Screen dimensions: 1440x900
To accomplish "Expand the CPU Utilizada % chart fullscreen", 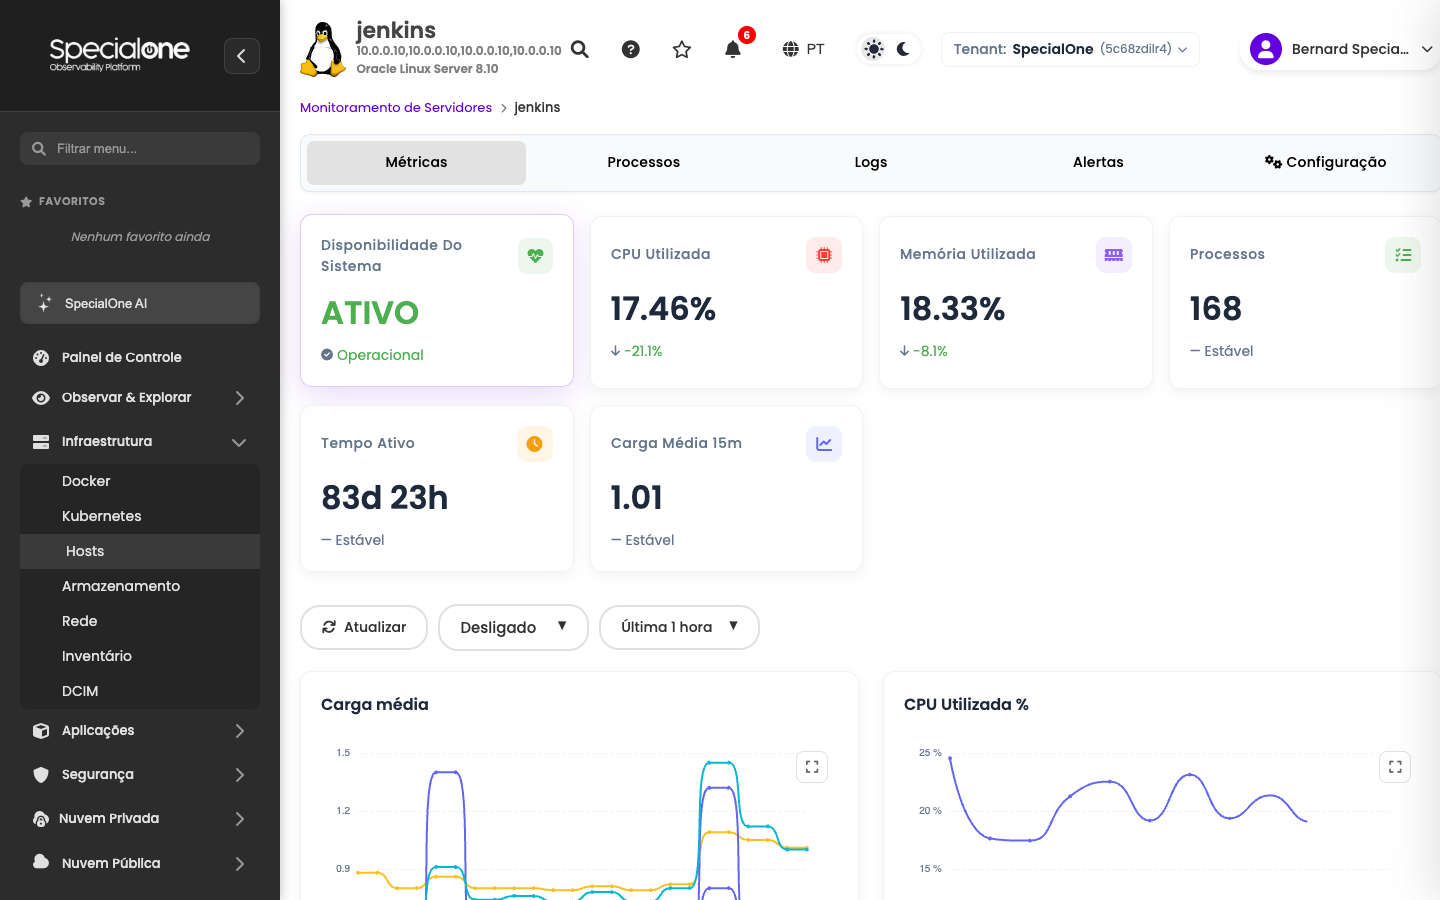I will pyautogui.click(x=1395, y=767).
